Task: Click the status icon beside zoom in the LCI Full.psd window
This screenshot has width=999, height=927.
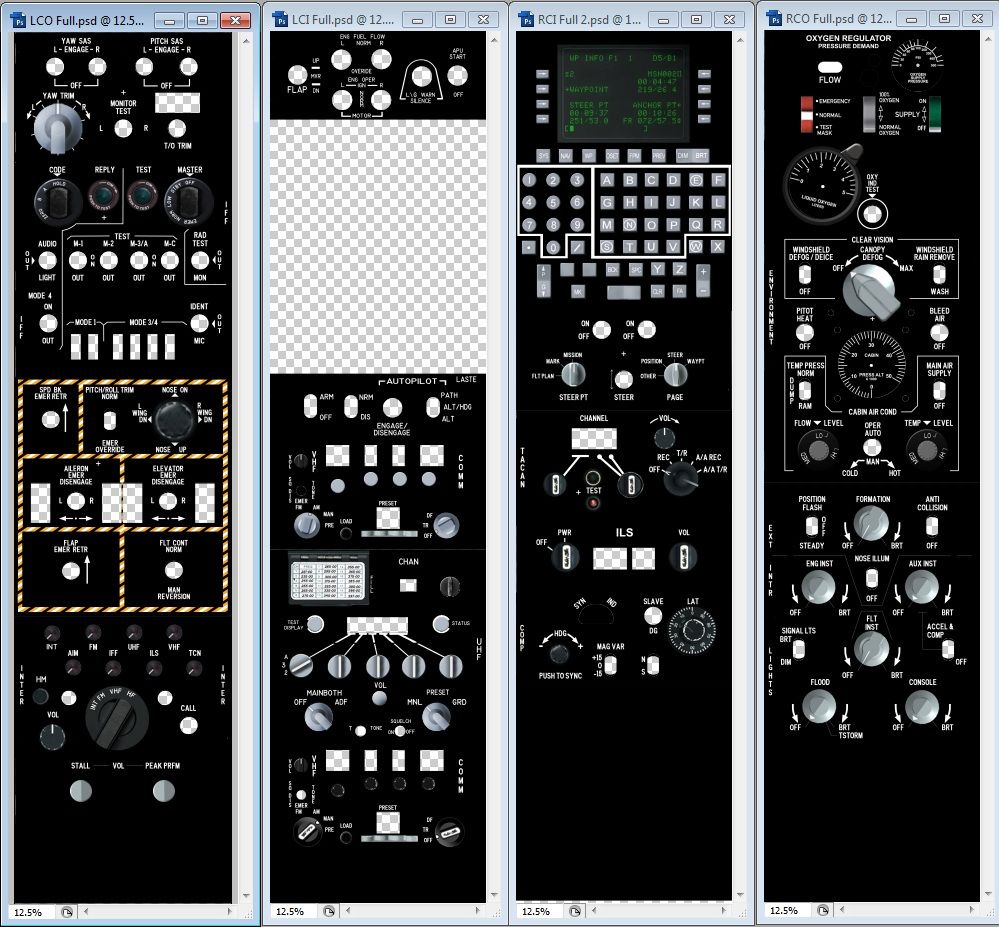Action: pyautogui.click(x=325, y=911)
